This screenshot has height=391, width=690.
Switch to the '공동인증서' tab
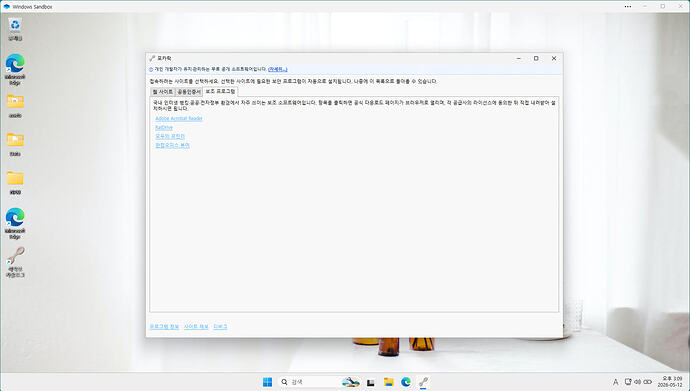pos(189,92)
